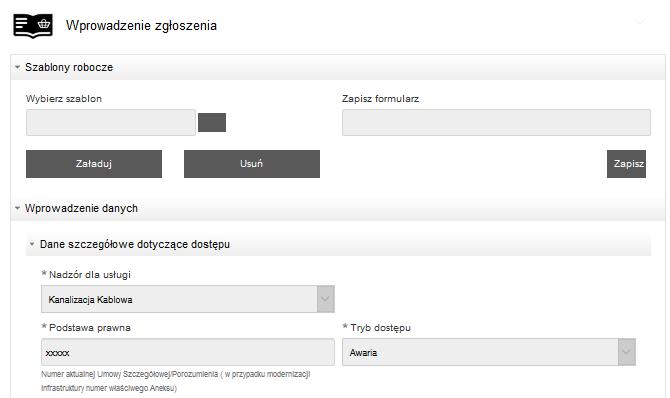Viewport: 670px width, 398px height.
Task: Click the Usuń button
Action: (252, 164)
